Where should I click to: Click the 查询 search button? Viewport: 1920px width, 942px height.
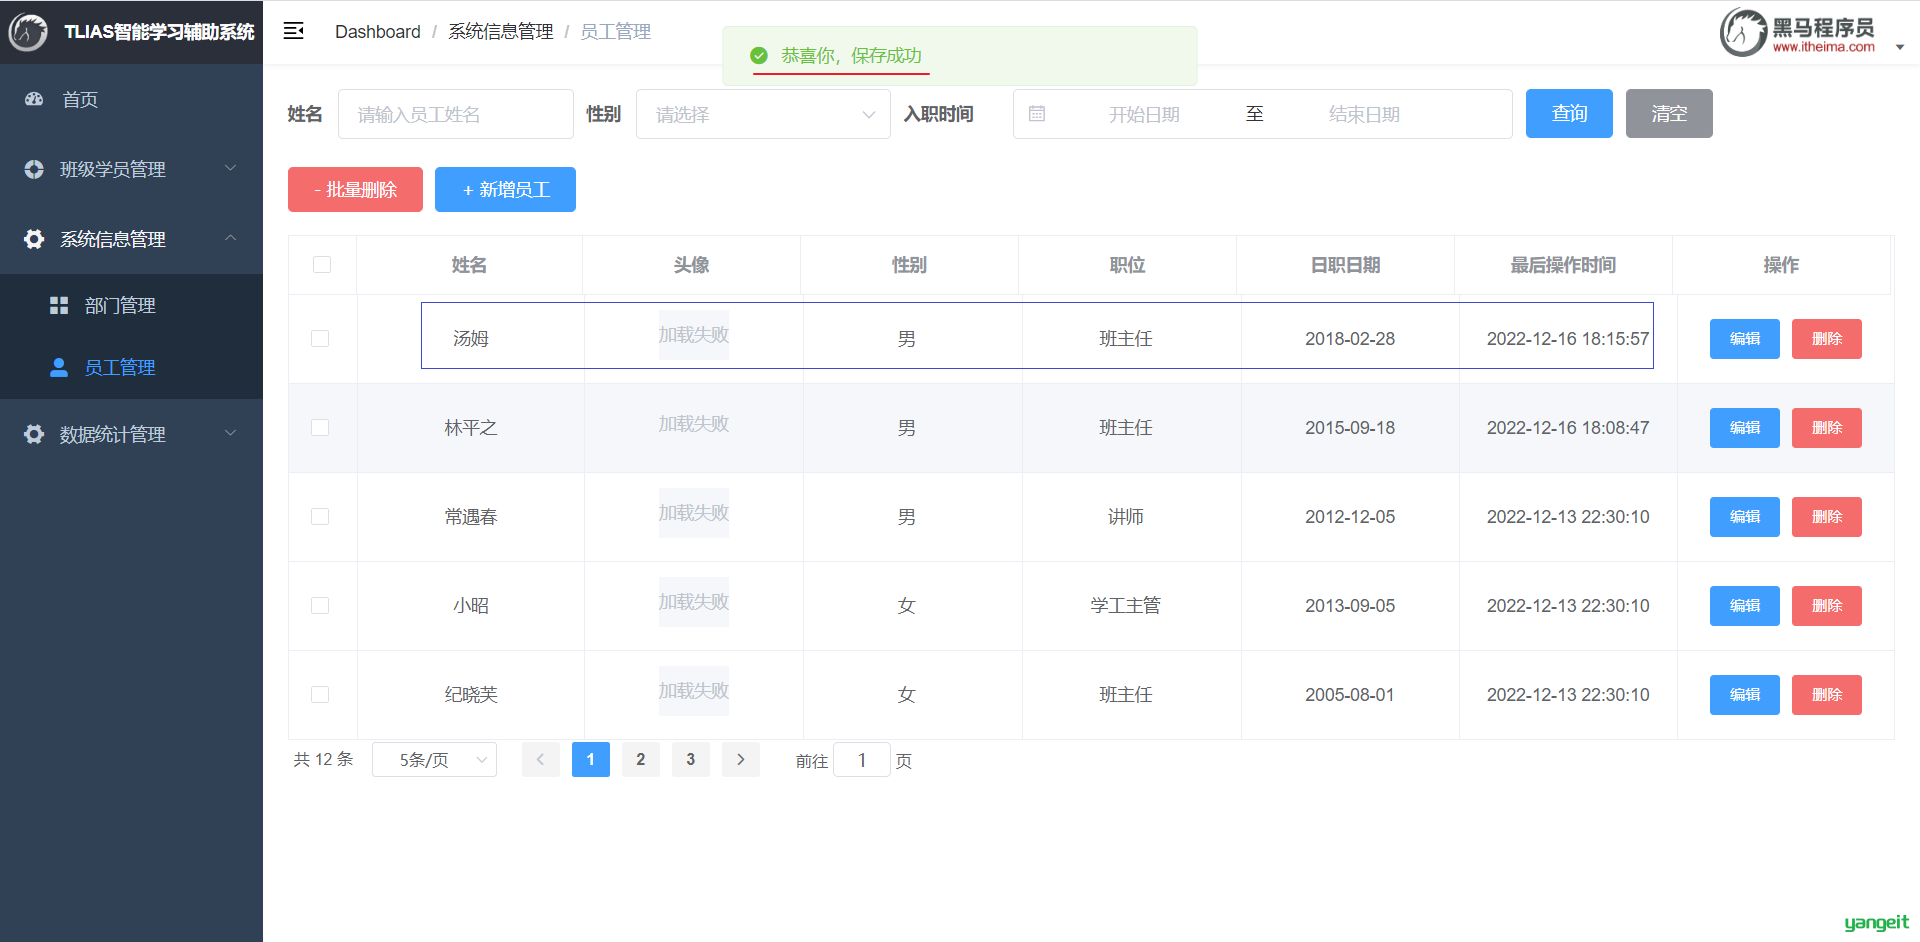point(1569,114)
